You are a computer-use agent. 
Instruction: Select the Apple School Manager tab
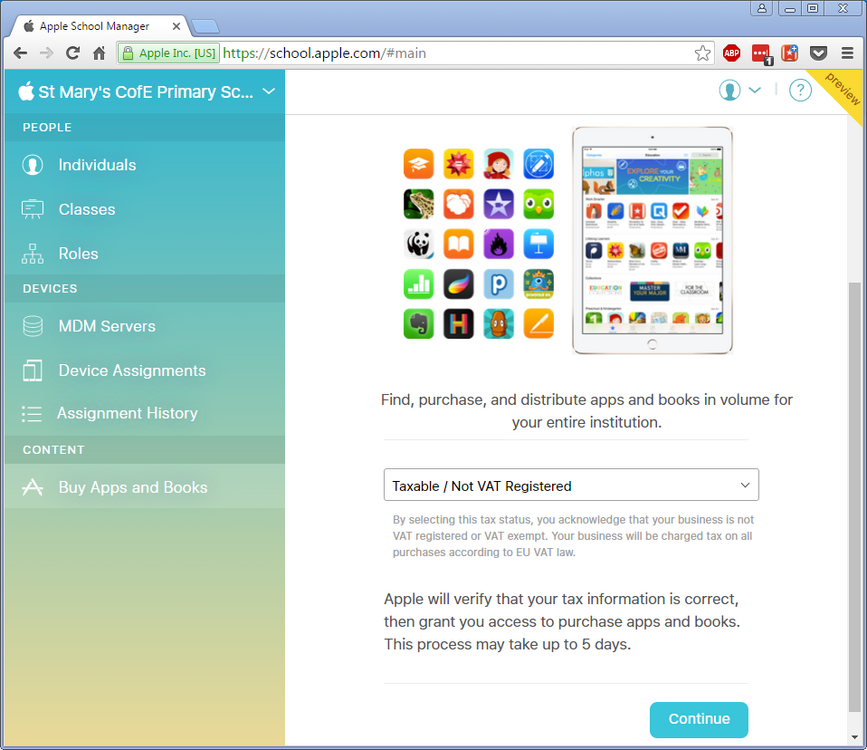pyautogui.click(x=95, y=26)
